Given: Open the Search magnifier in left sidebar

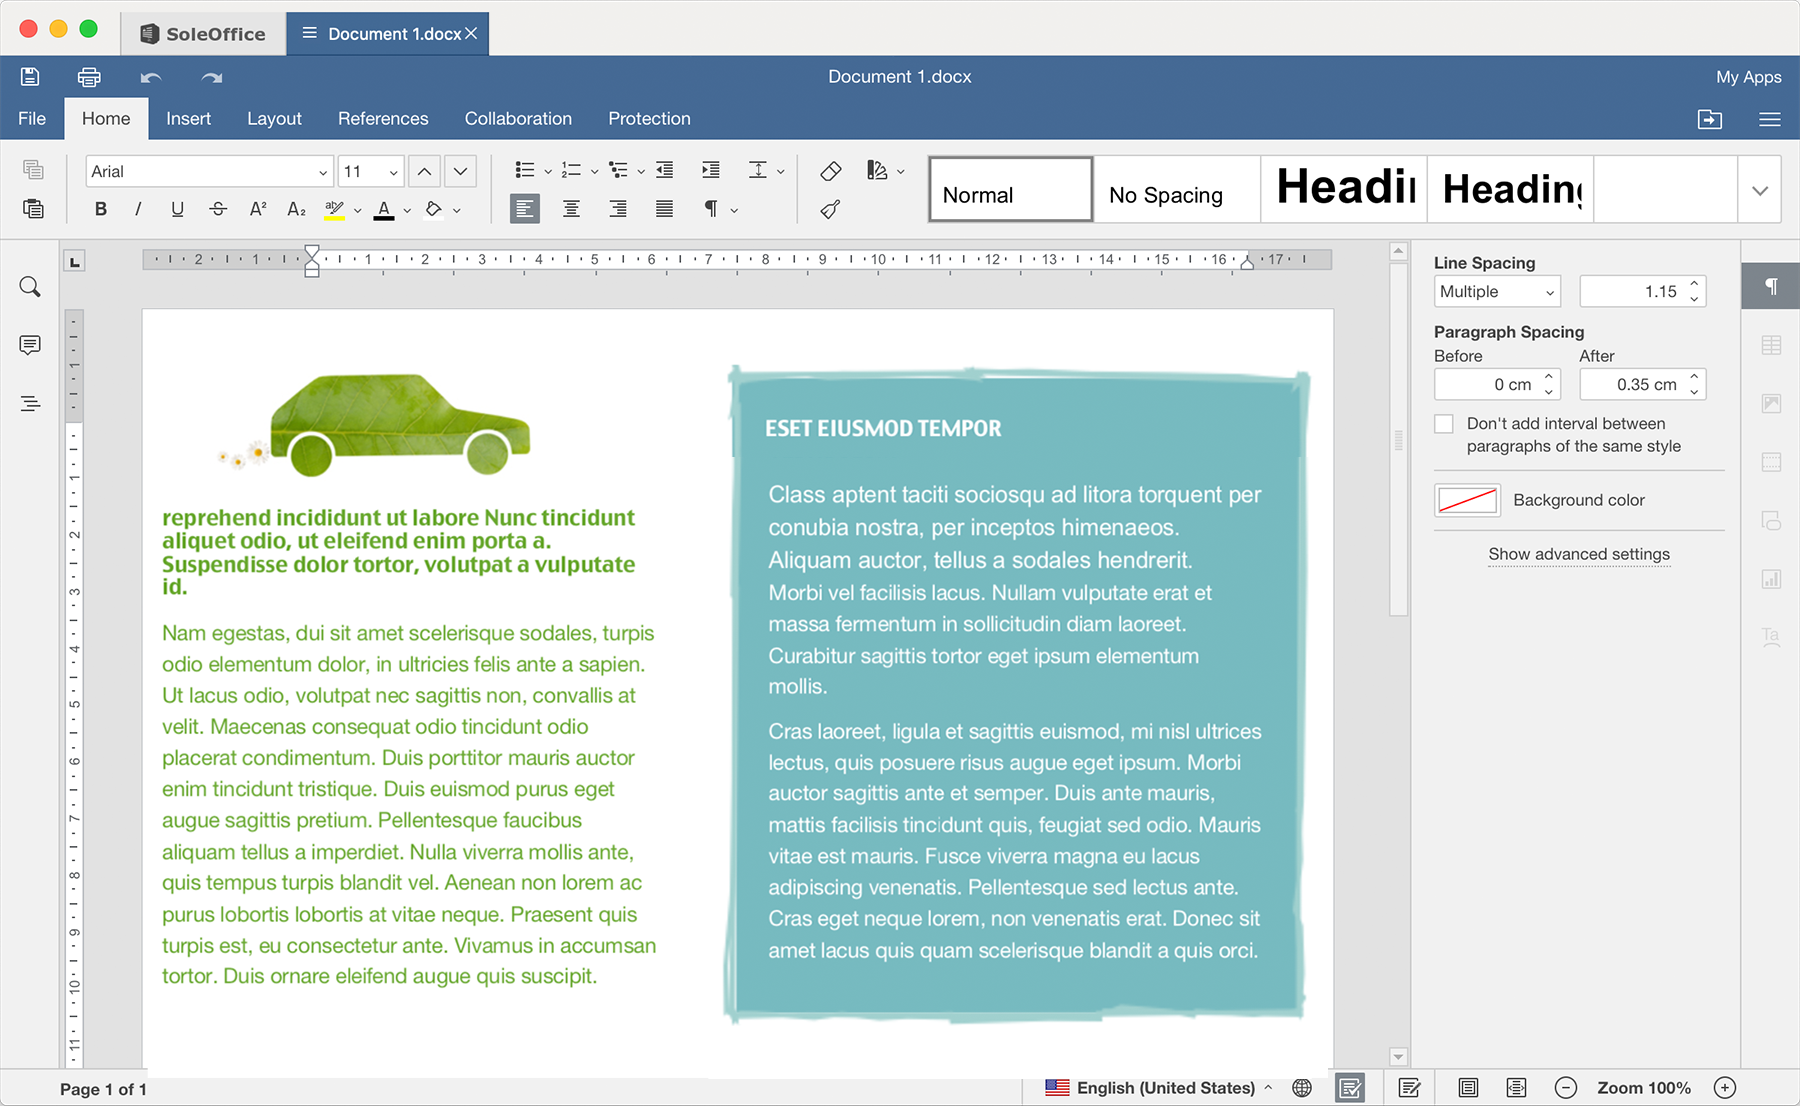Looking at the screenshot, I should (30, 288).
